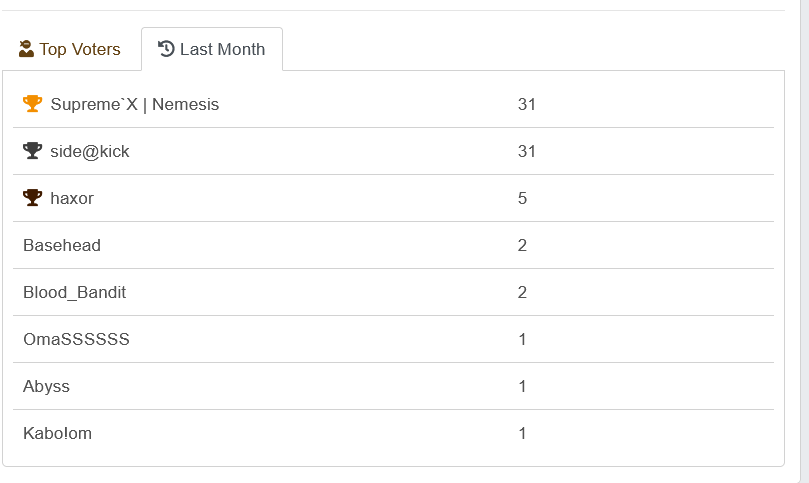Click side@kick's vote count of 31
The height and width of the screenshot is (483, 809).
click(x=527, y=151)
